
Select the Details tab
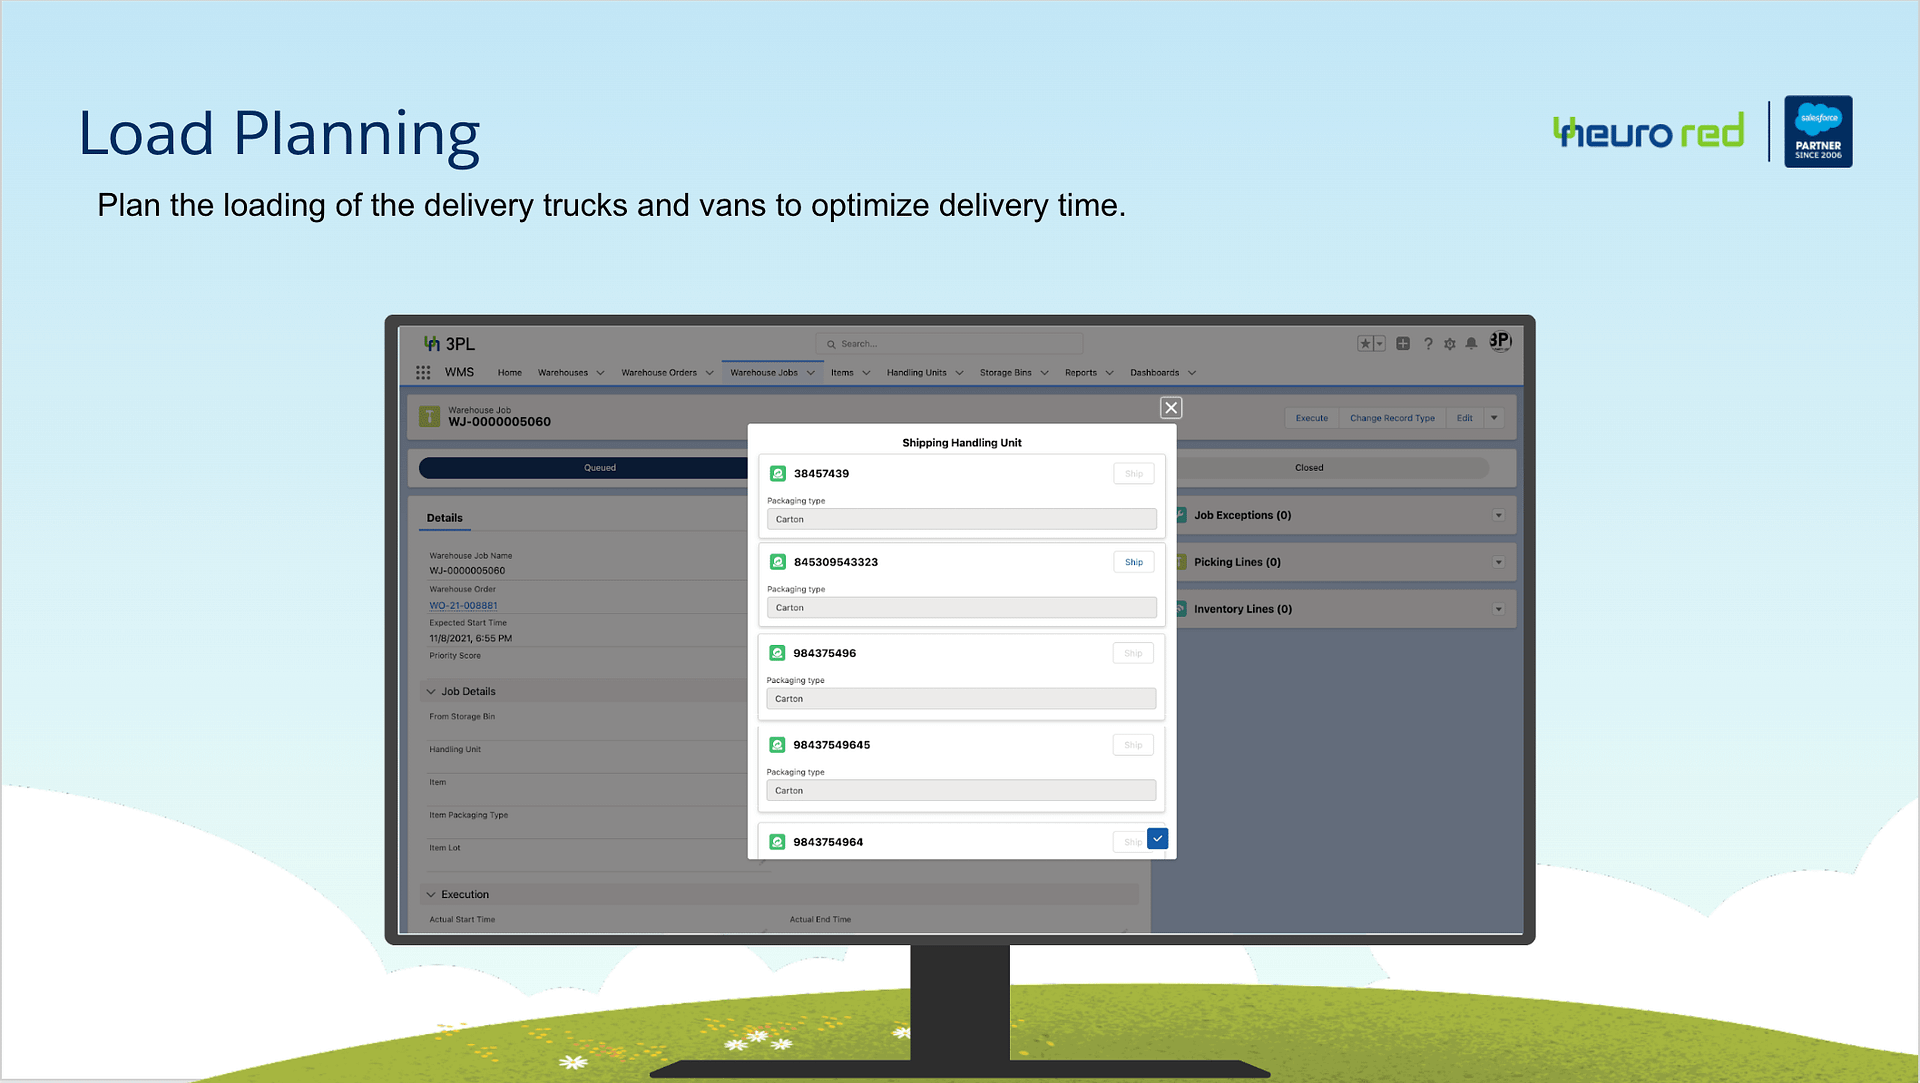click(x=444, y=518)
